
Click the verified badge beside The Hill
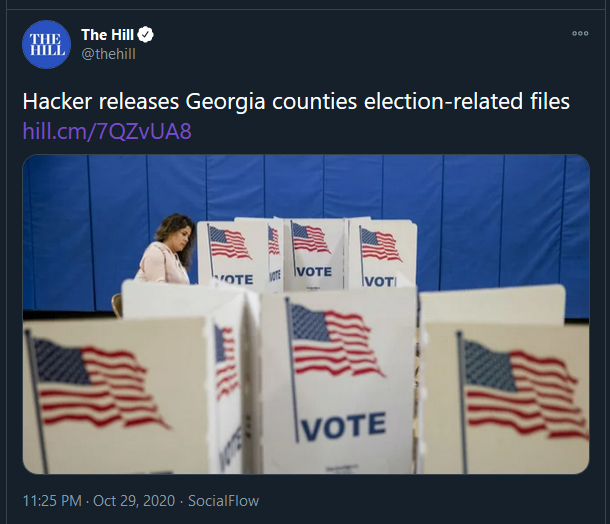pyautogui.click(x=146, y=35)
